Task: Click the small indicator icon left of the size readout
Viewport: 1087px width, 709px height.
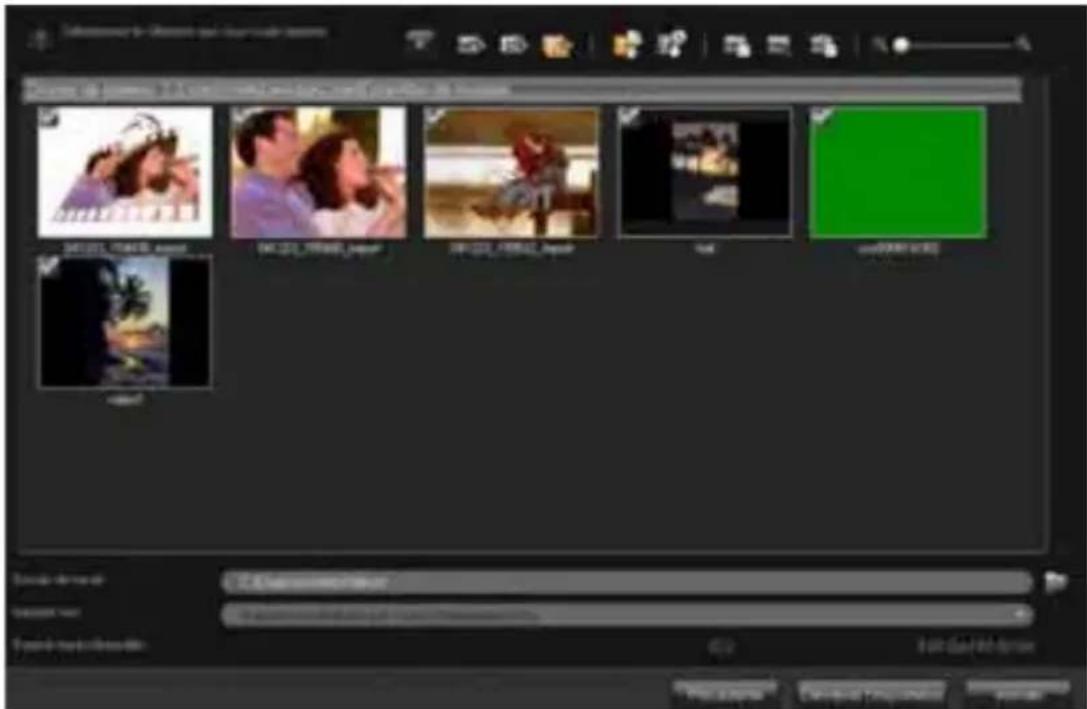Action: click(x=721, y=647)
